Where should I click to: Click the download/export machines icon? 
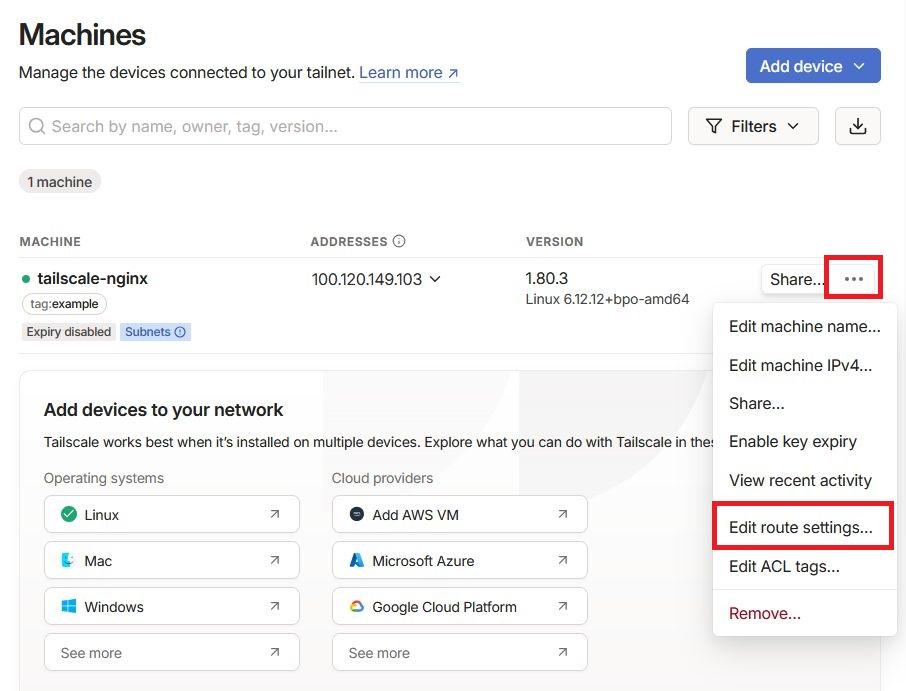857,126
